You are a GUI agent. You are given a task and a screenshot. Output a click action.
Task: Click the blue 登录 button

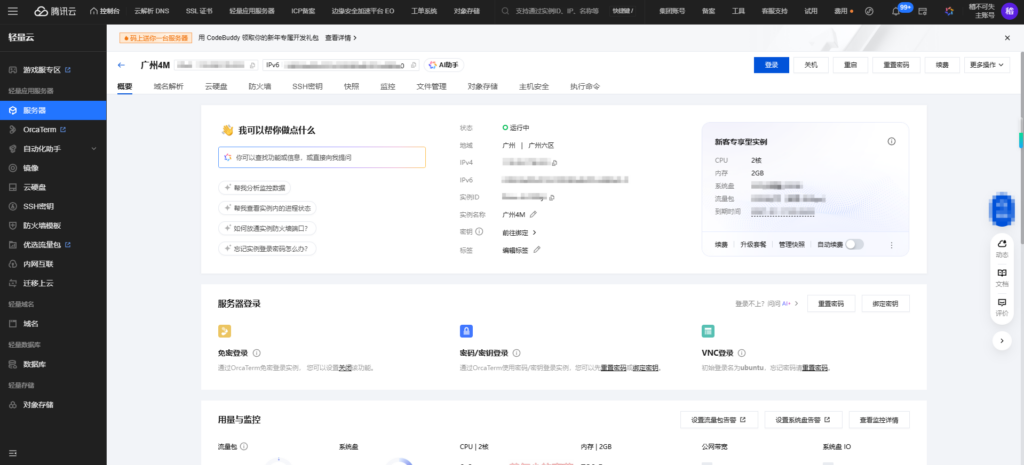(x=771, y=64)
